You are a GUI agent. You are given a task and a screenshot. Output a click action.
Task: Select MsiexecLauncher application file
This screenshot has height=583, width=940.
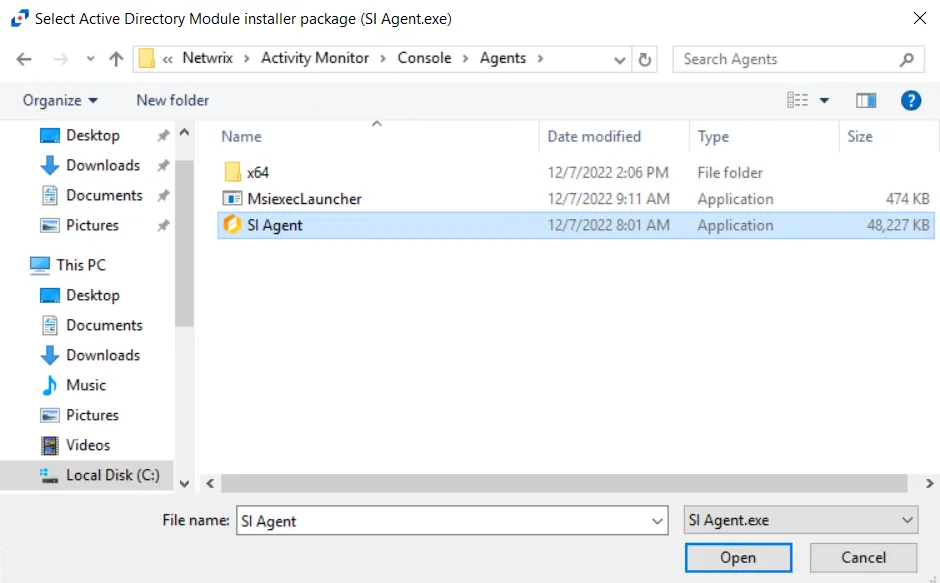305,199
